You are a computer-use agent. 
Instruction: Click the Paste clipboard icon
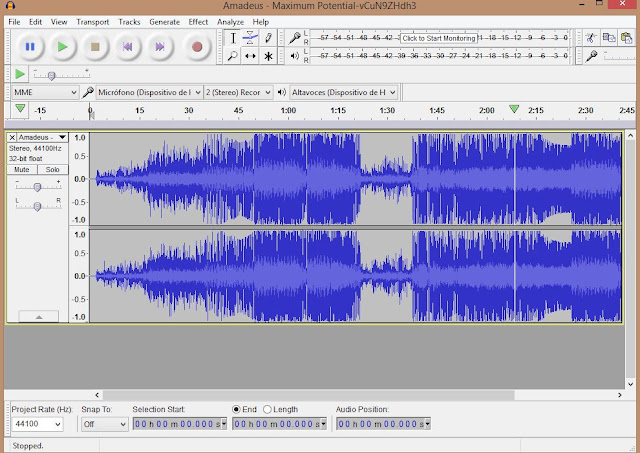[627, 38]
